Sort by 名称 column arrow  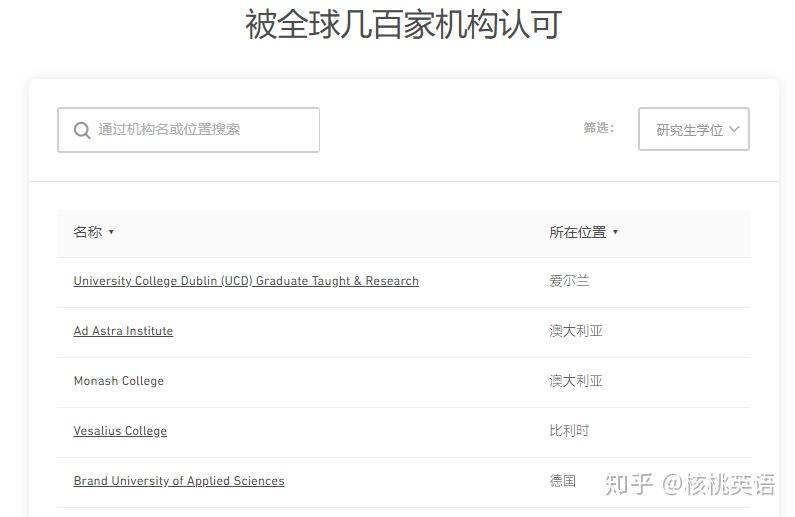[x=111, y=232]
